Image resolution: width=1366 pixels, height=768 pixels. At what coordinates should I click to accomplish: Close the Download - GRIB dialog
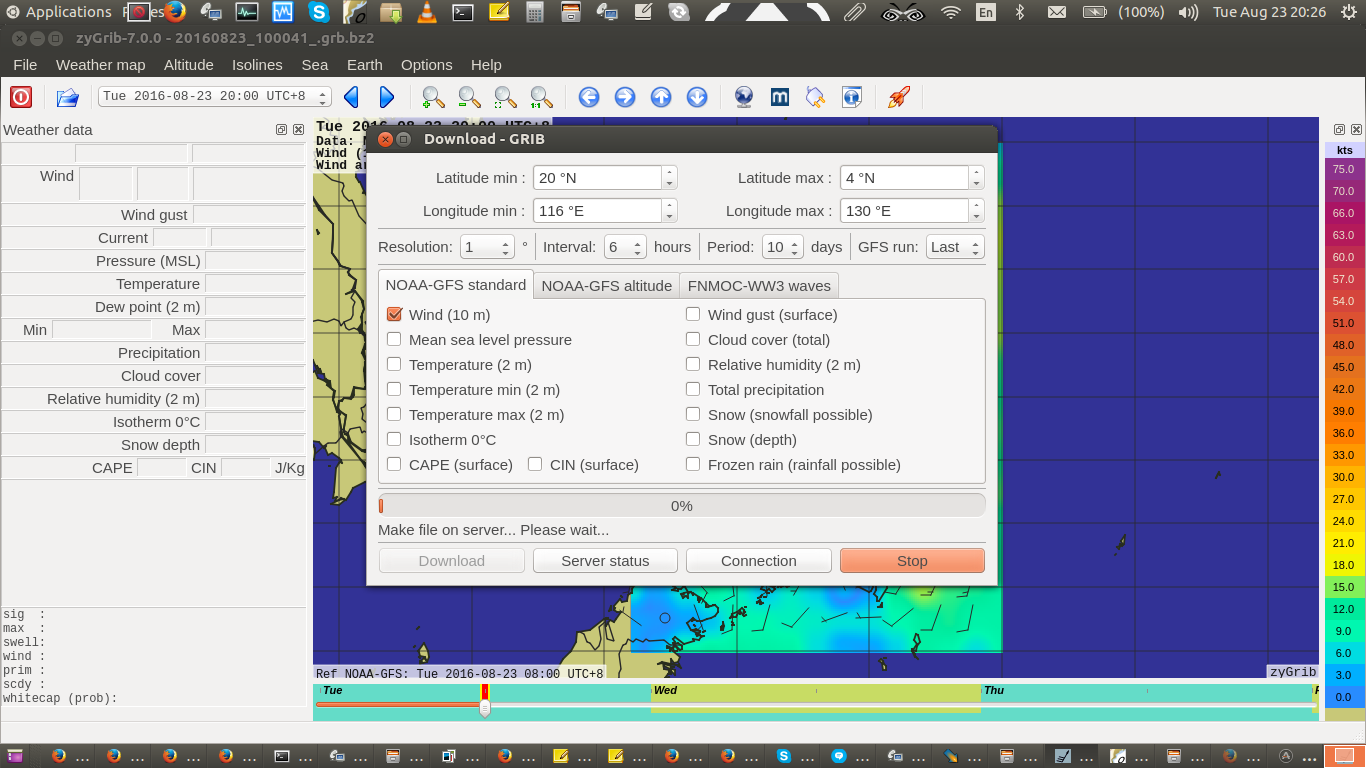pyautogui.click(x=386, y=139)
